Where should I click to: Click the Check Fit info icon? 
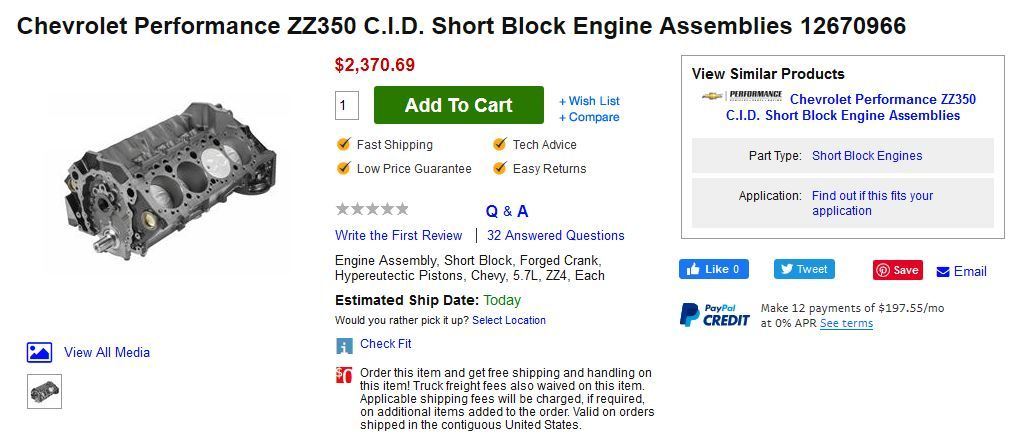pyautogui.click(x=344, y=346)
